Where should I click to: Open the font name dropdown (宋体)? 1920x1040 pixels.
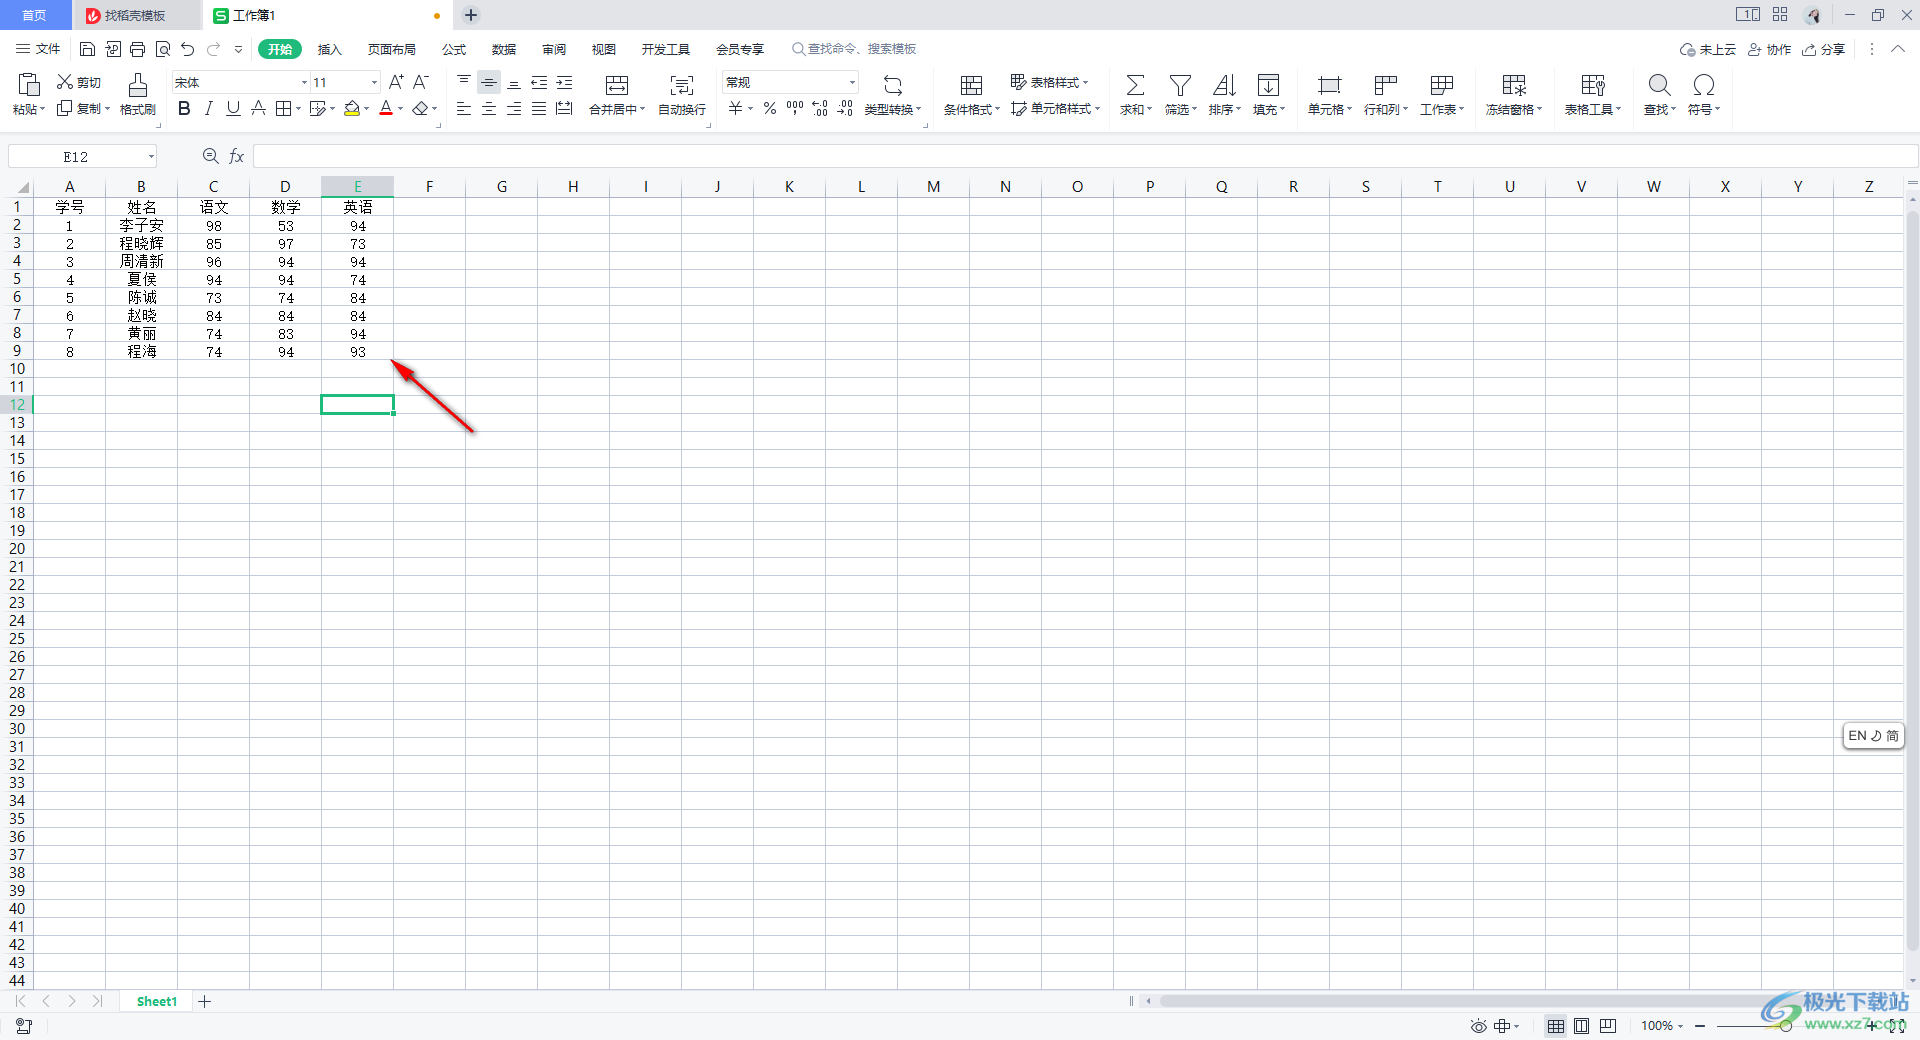coord(304,83)
